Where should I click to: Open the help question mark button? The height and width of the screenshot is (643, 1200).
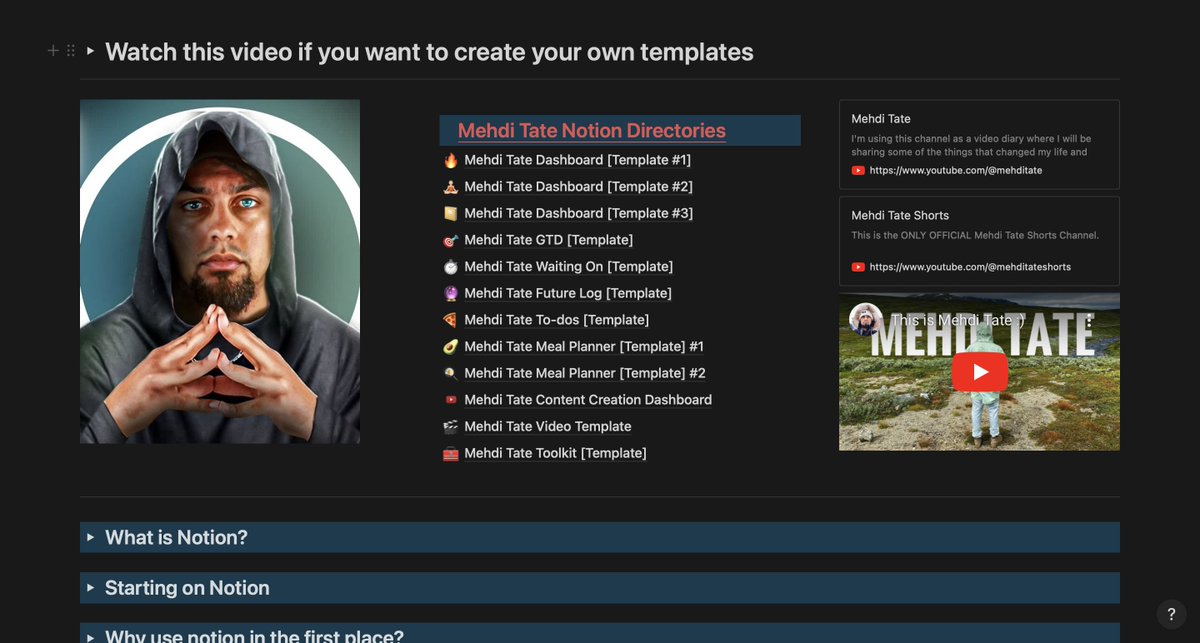click(1171, 614)
